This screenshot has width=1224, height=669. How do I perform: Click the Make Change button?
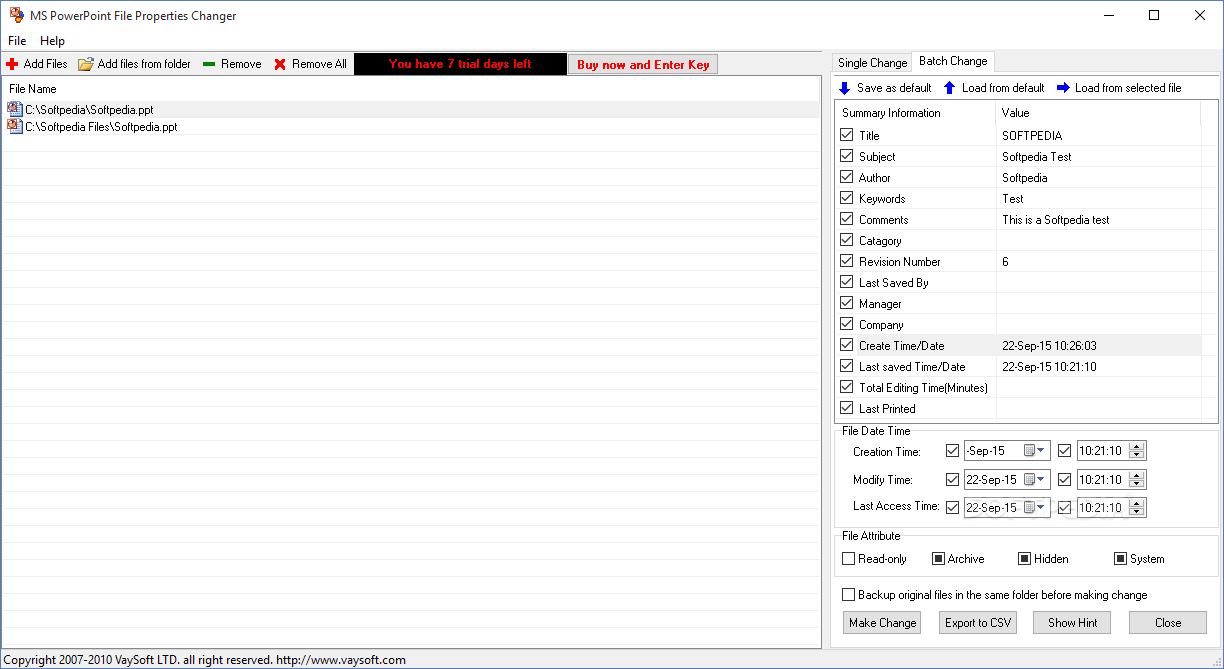click(x=882, y=622)
